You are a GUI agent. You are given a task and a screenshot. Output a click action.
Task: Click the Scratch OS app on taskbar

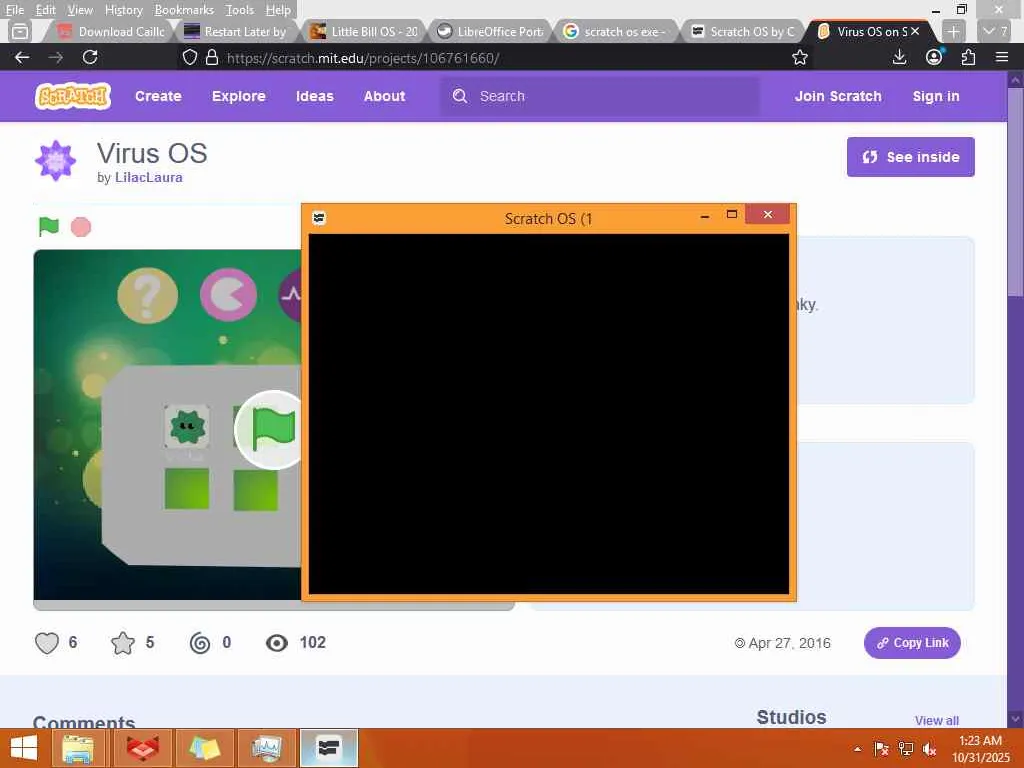point(328,748)
